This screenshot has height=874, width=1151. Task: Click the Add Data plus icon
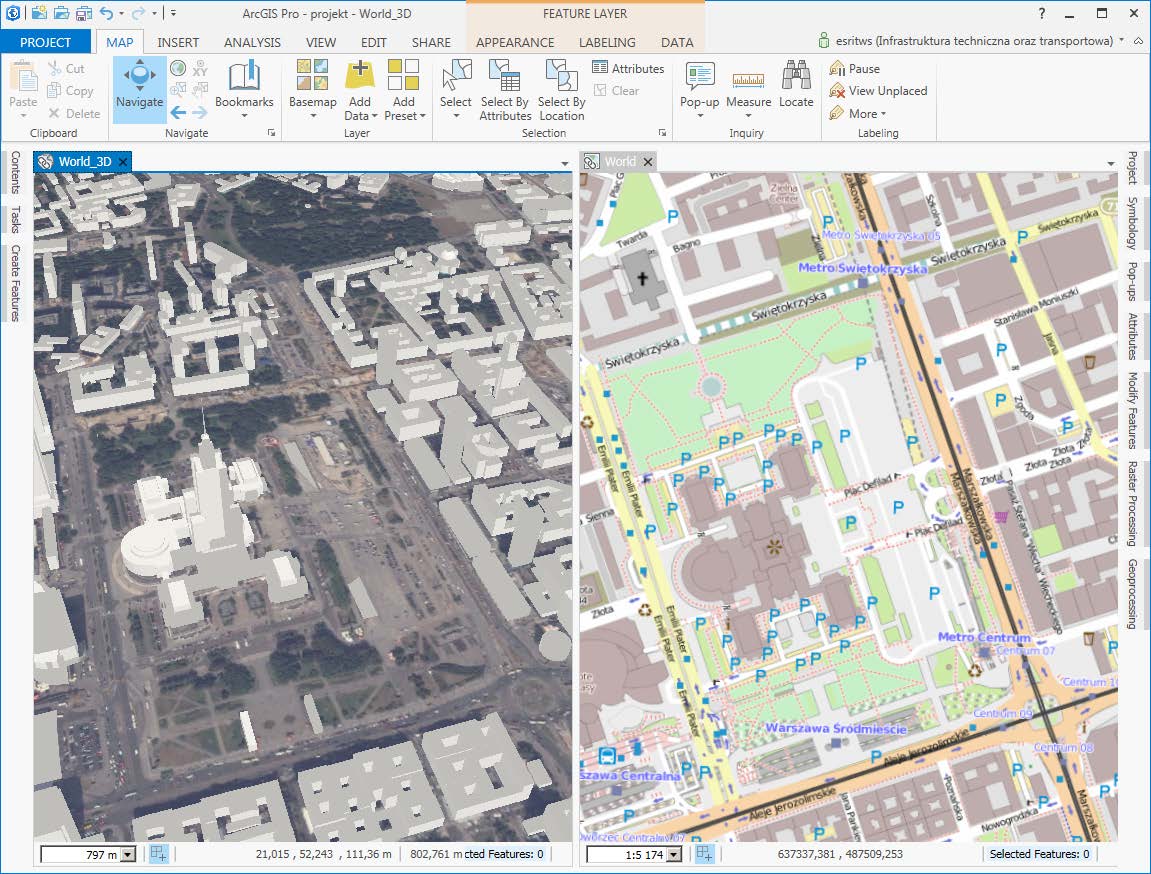[x=360, y=74]
